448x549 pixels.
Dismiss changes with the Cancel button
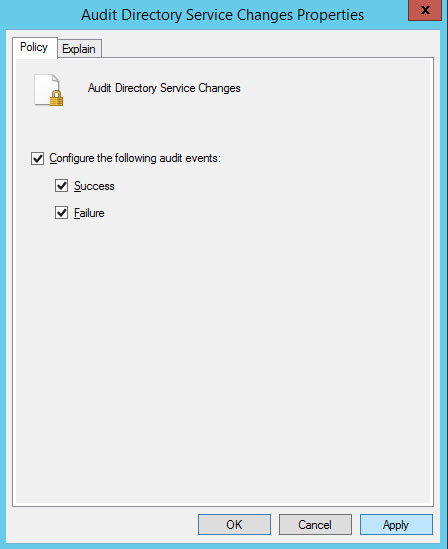[x=315, y=524]
